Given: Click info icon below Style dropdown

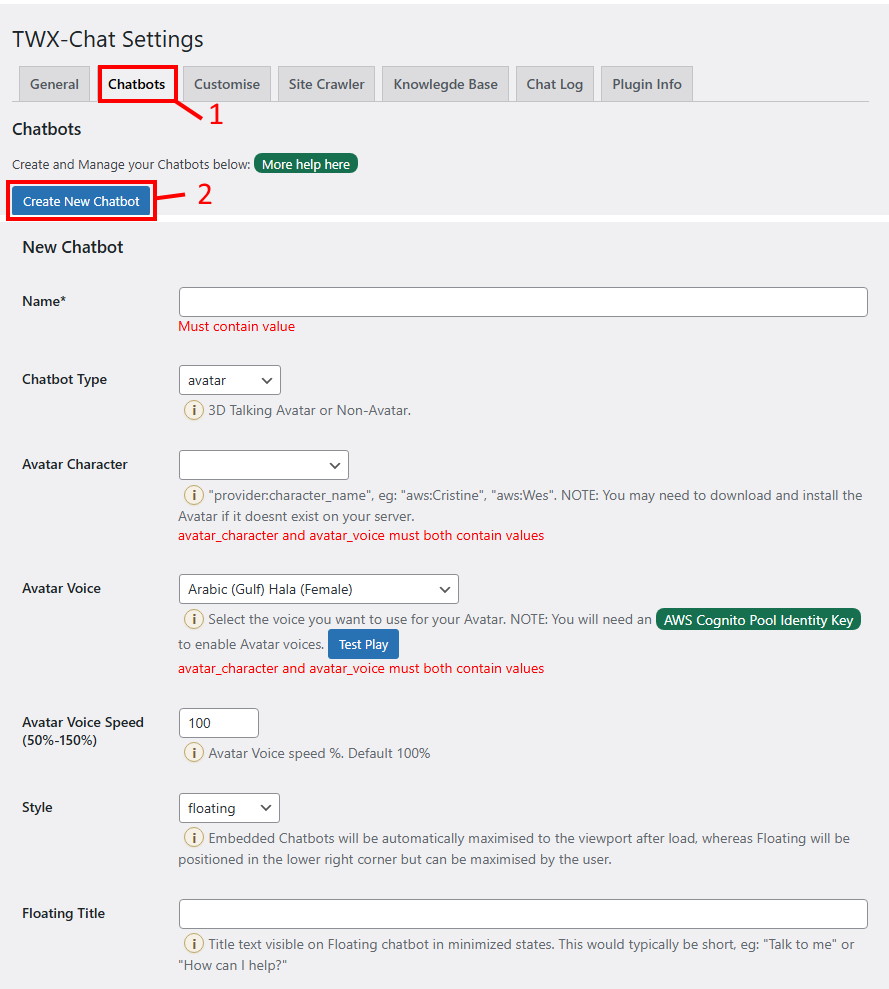Looking at the screenshot, I should (x=193, y=838).
